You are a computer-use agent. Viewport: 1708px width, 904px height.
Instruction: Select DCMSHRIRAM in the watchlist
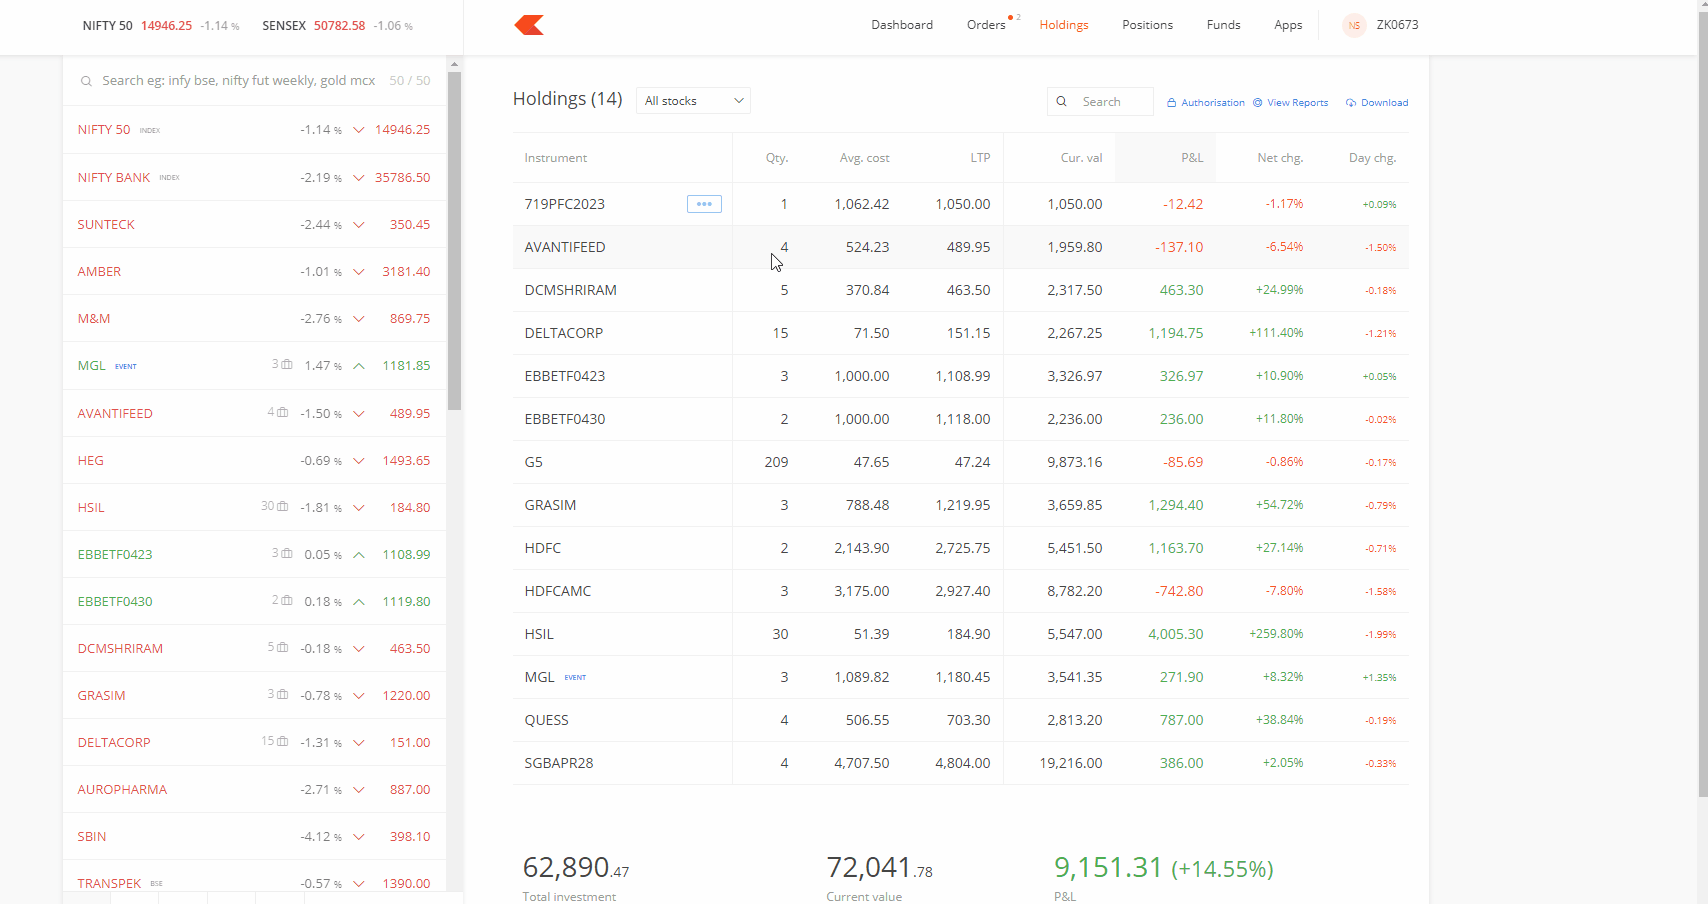[120, 649]
